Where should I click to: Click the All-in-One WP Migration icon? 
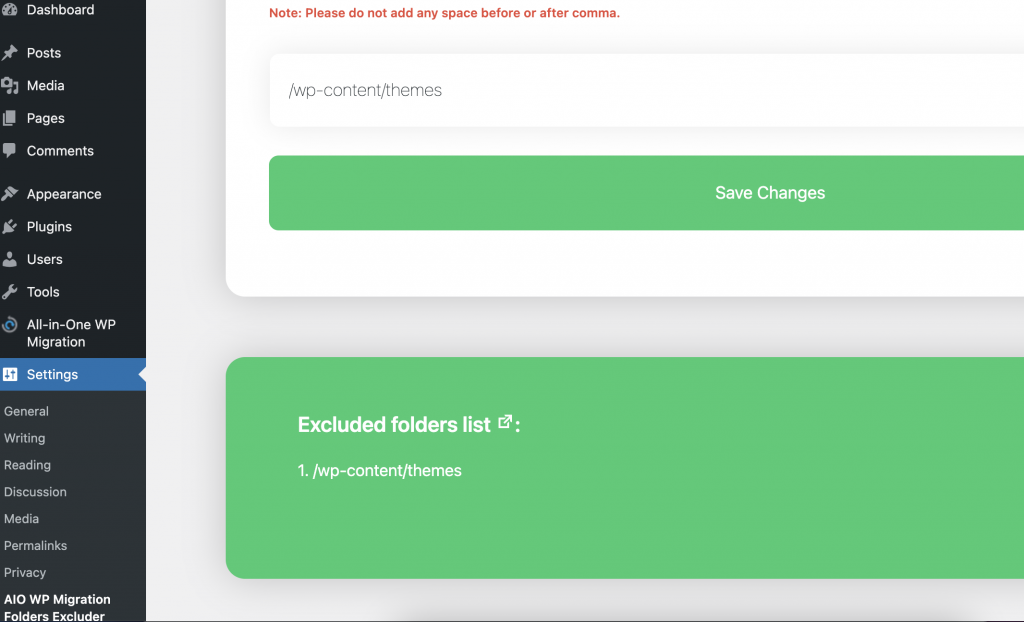10,325
